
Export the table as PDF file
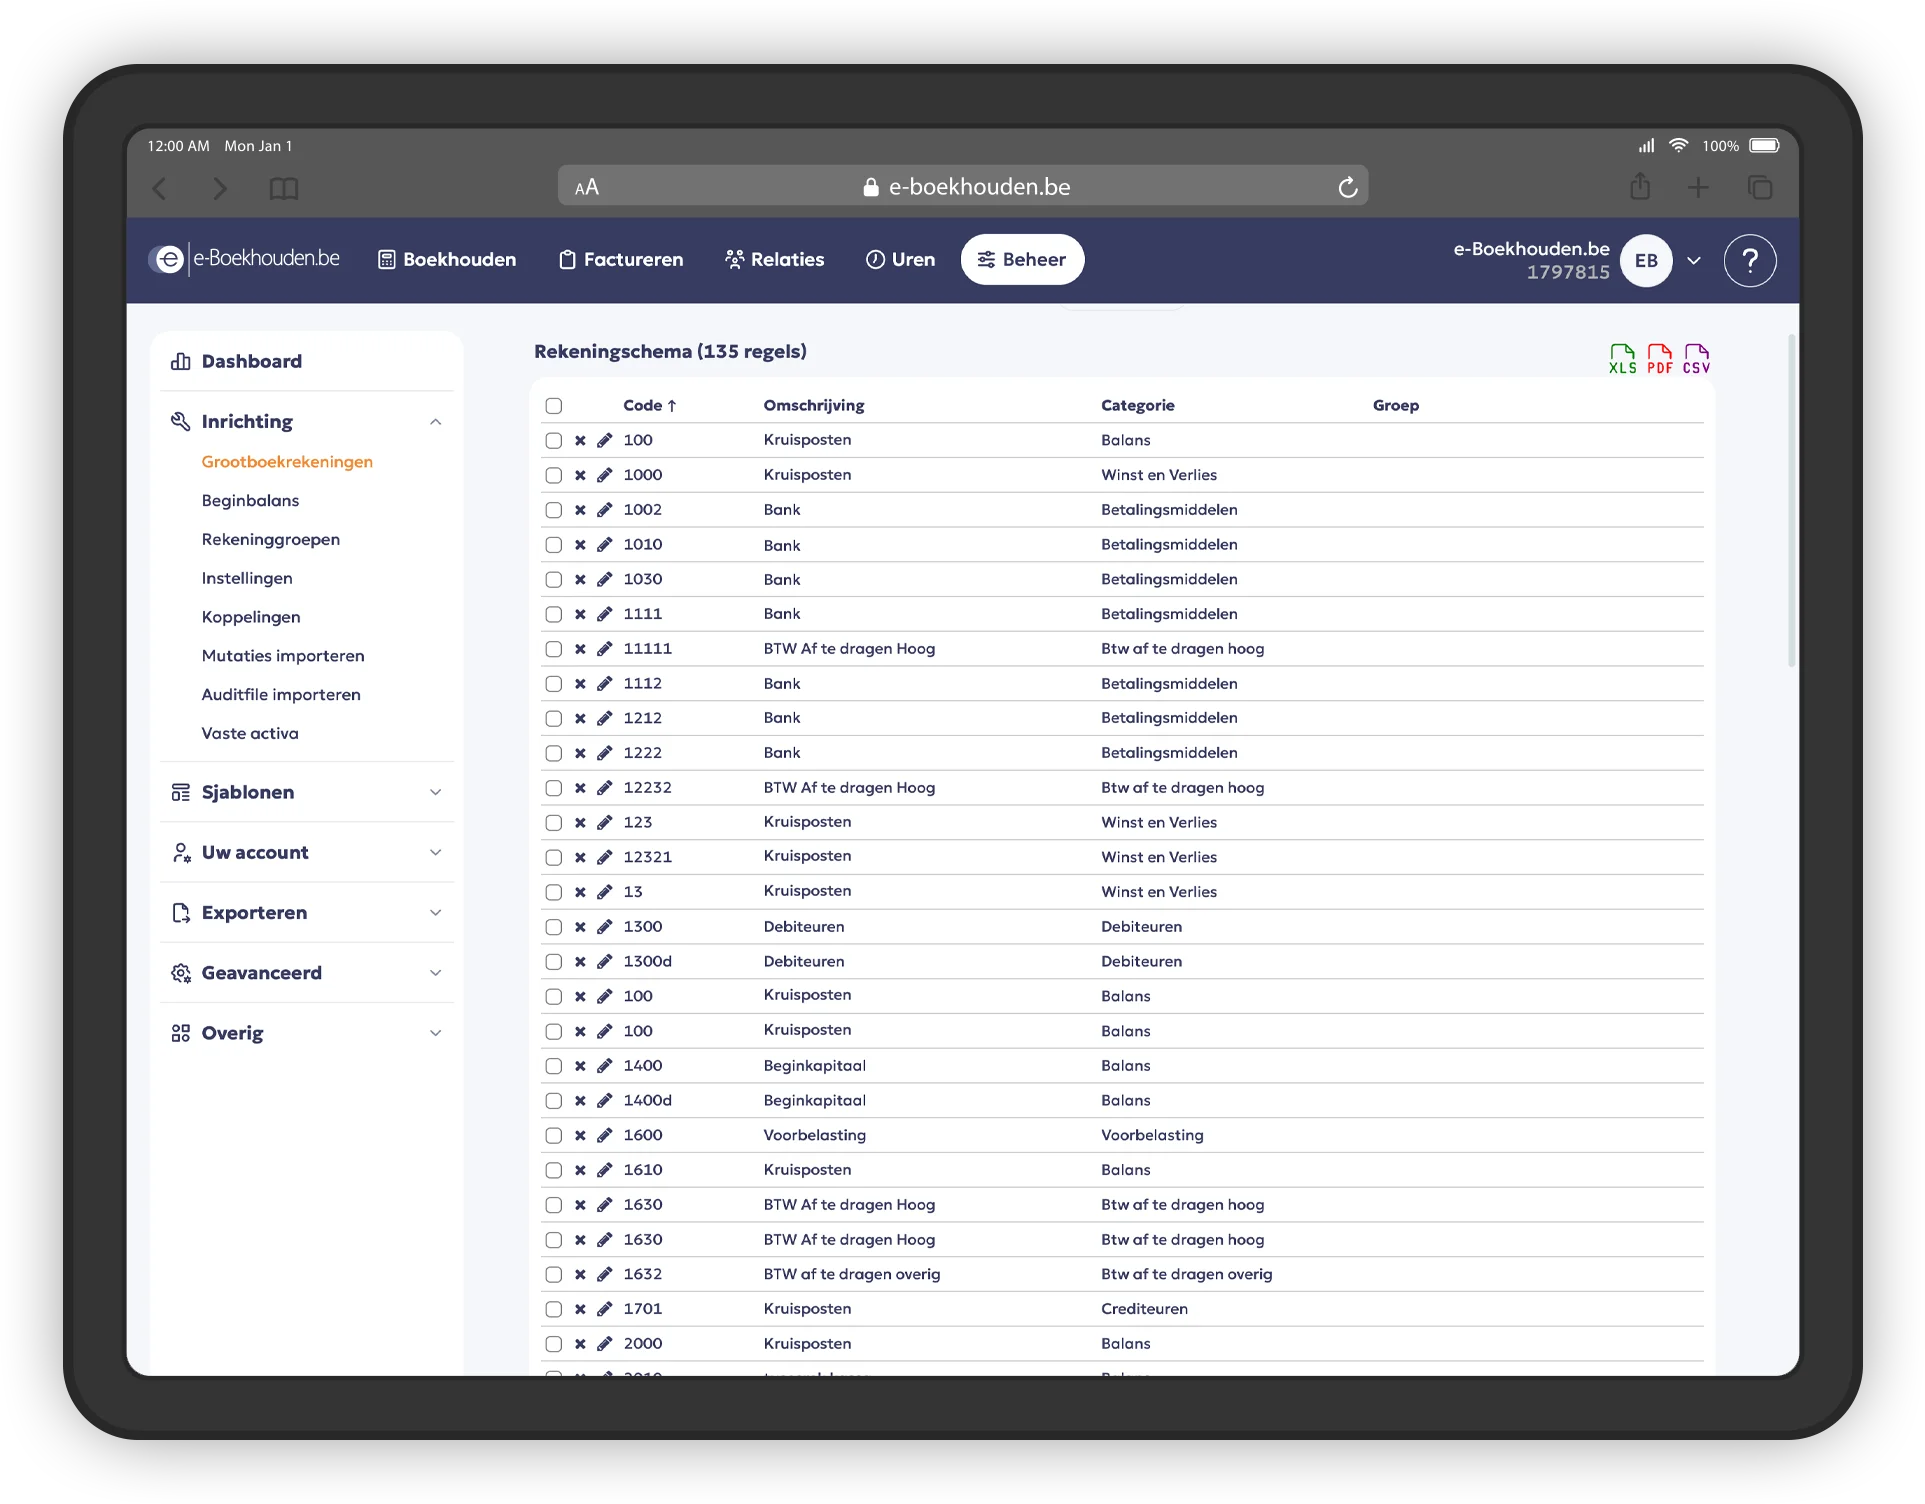[1659, 358]
